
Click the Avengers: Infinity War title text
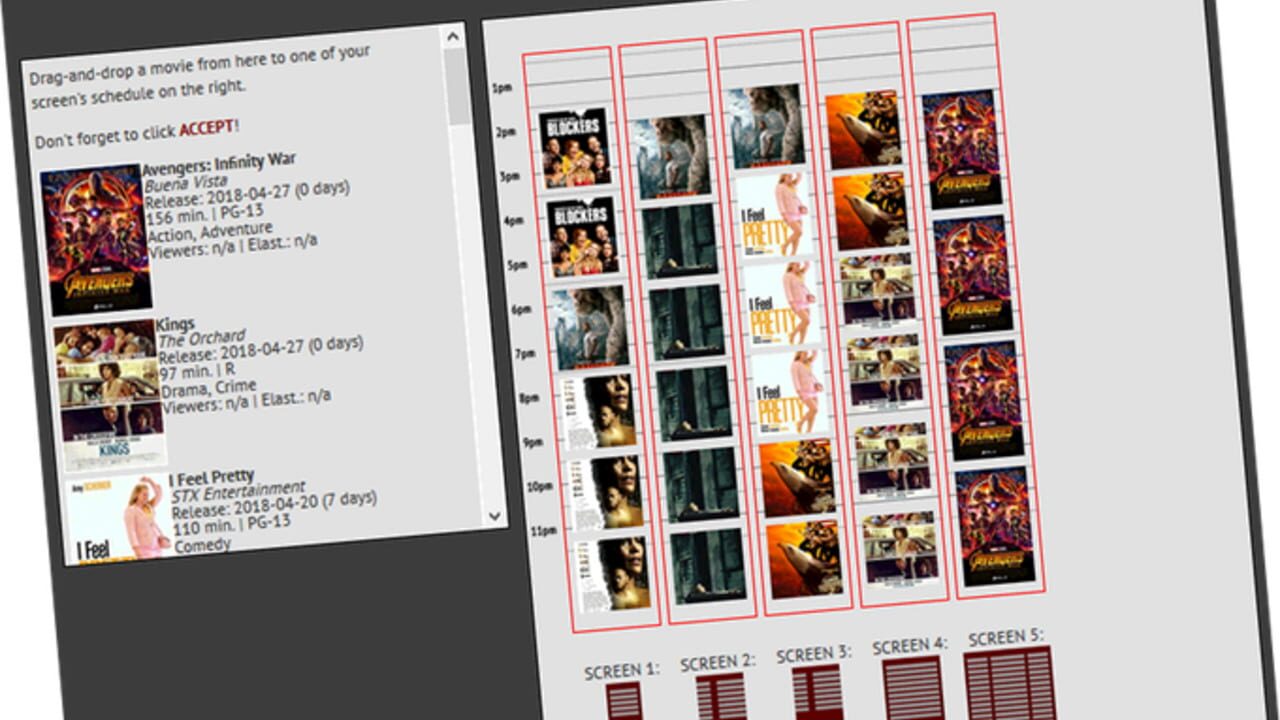(x=219, y=162)
